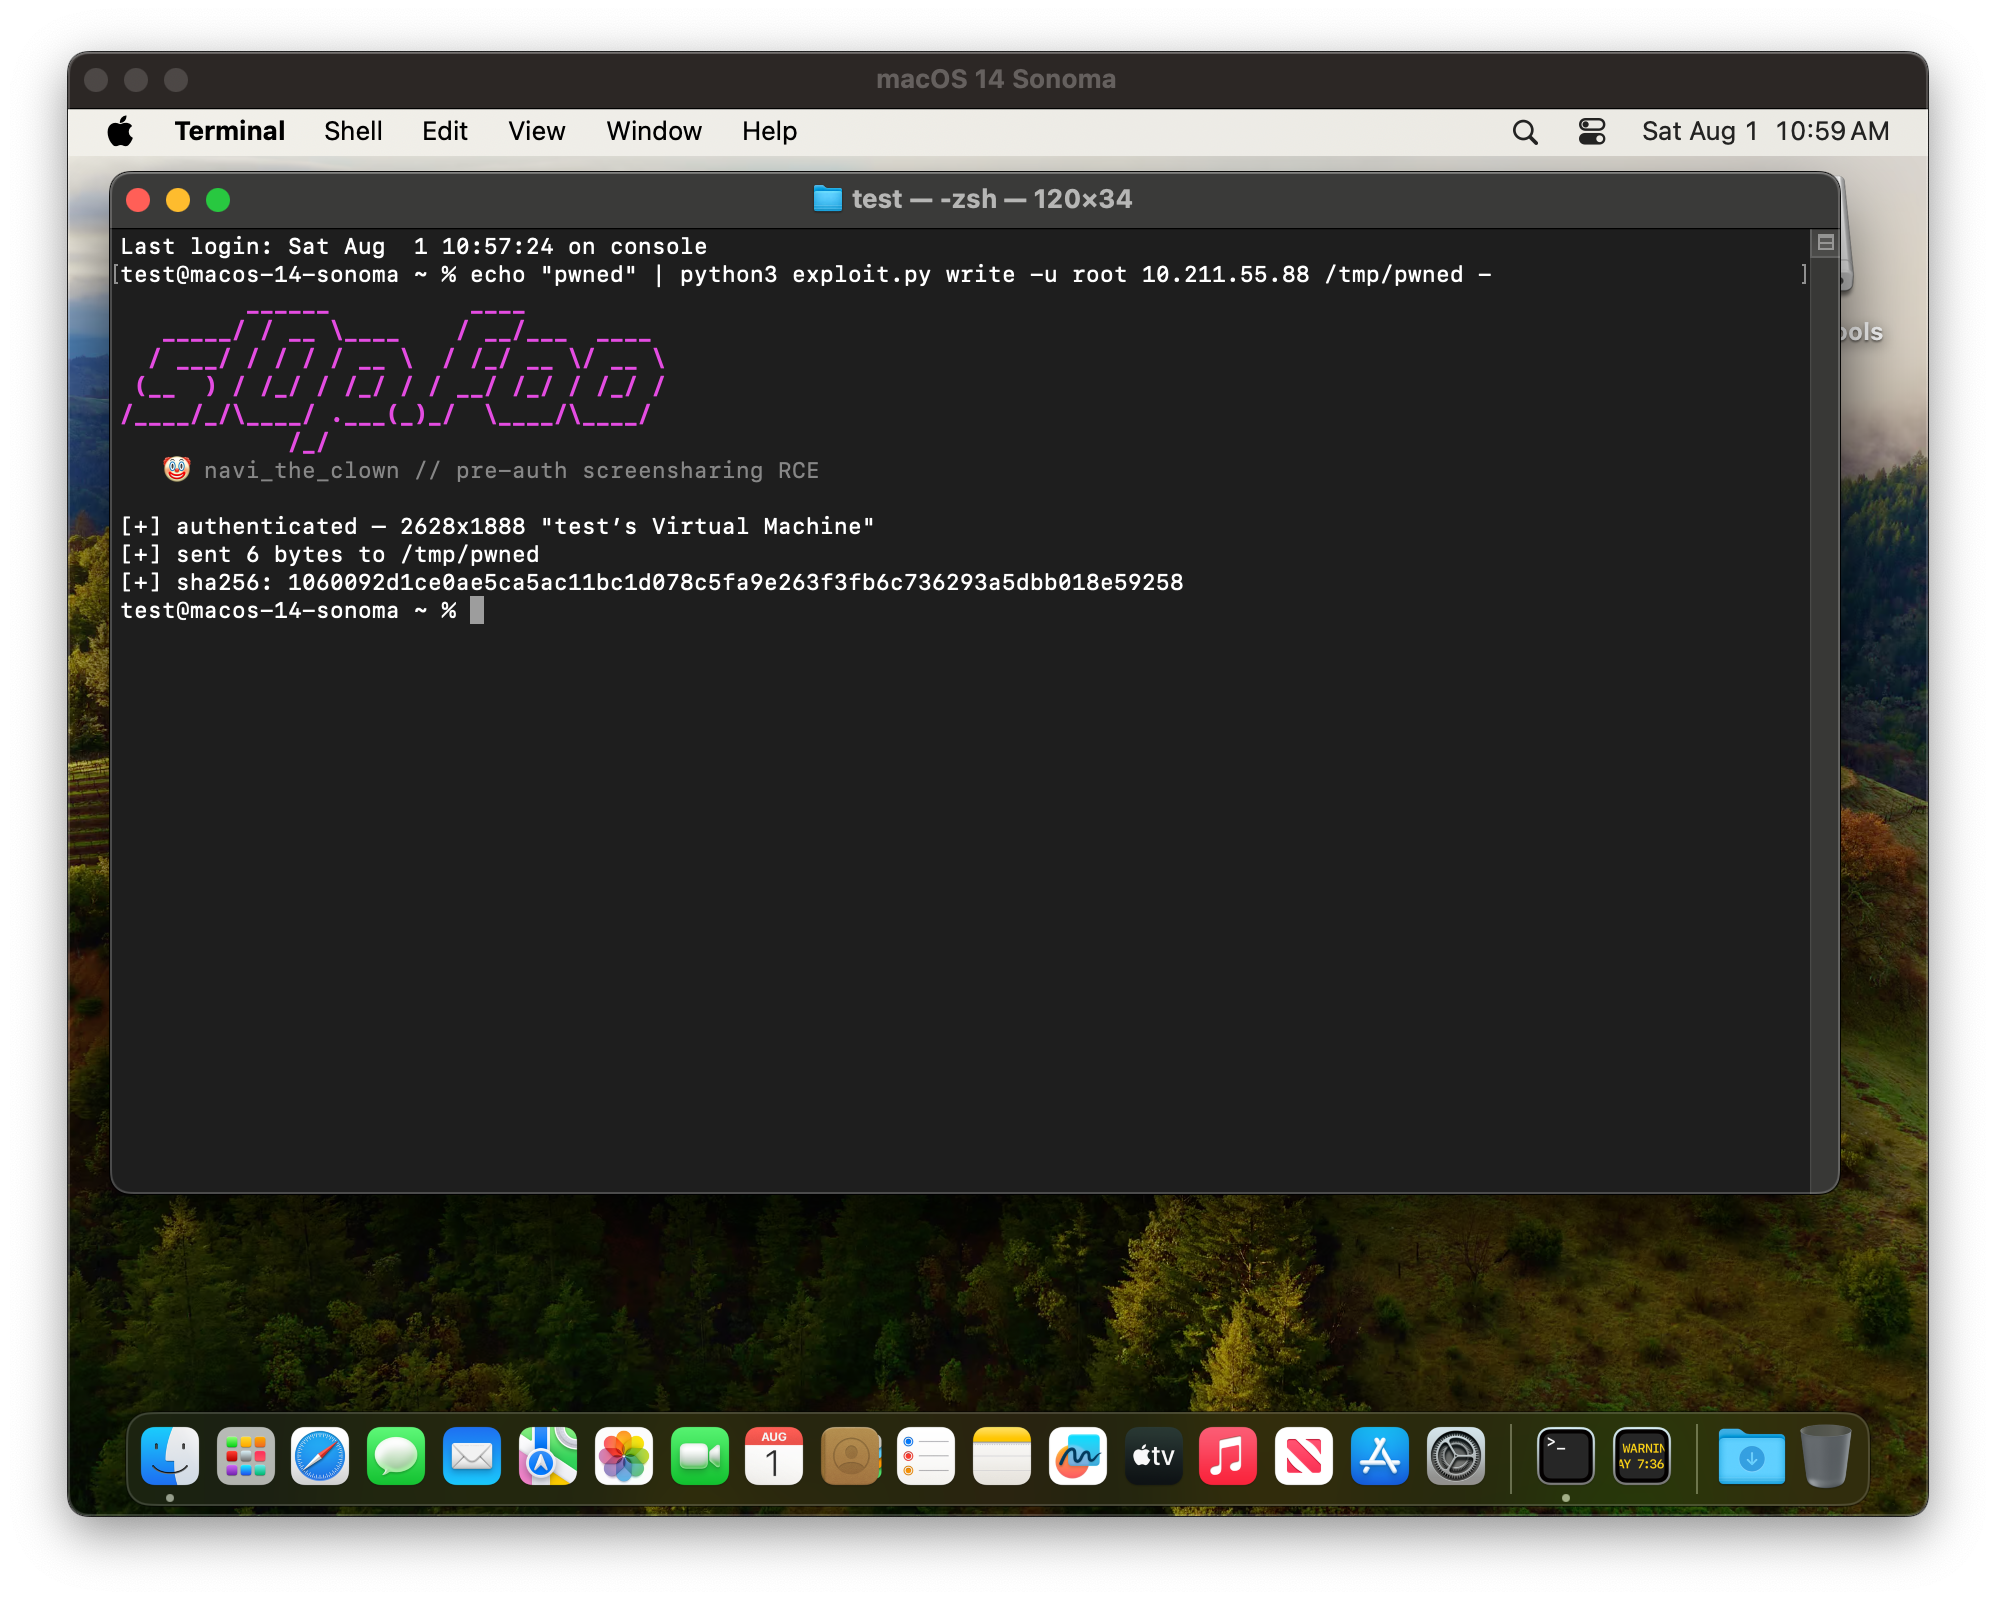Screen dimensions: 1996x1600
Task: Open the Apple menu
Action: click(121, 131)
